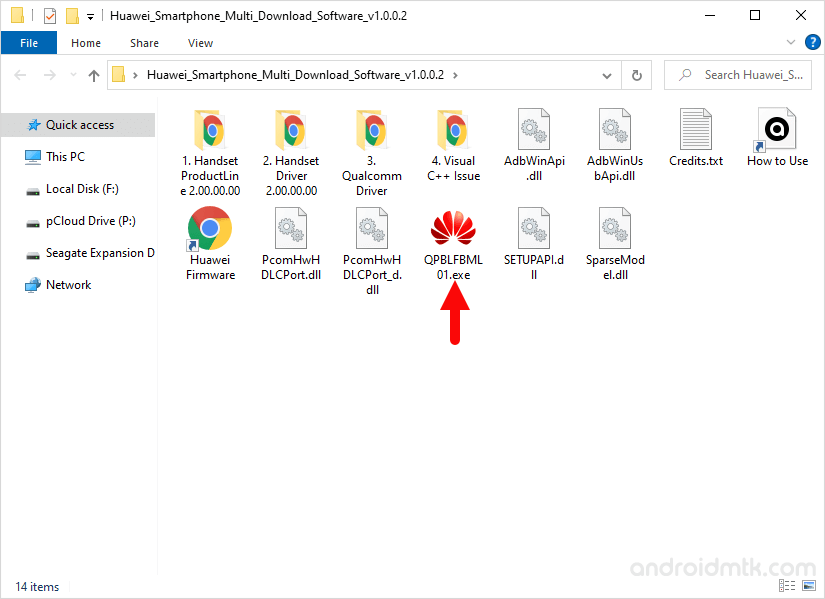This screenshot has width=825, height=599.
Task: Select Quick access in navigation pane
Action: (78, 125)
